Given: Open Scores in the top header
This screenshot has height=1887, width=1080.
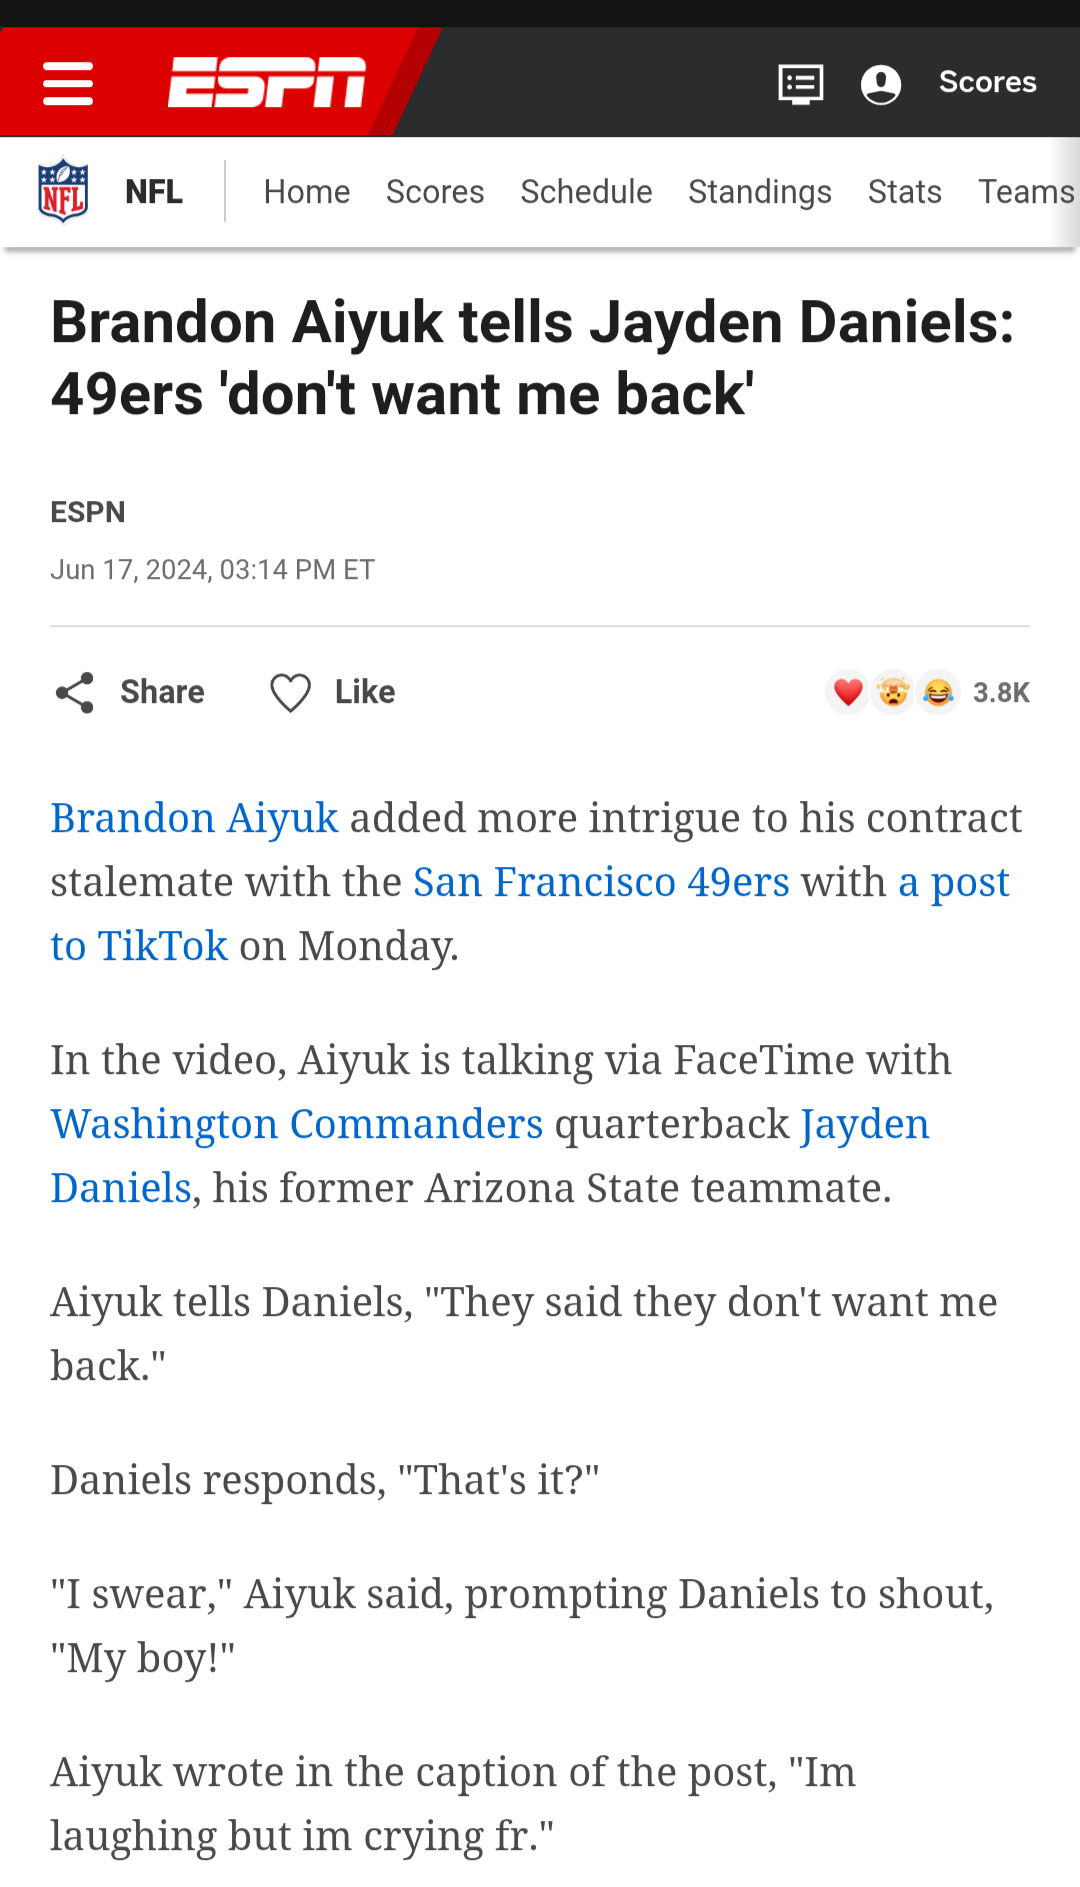Looking at the screenshot, I should click(987, 82).
